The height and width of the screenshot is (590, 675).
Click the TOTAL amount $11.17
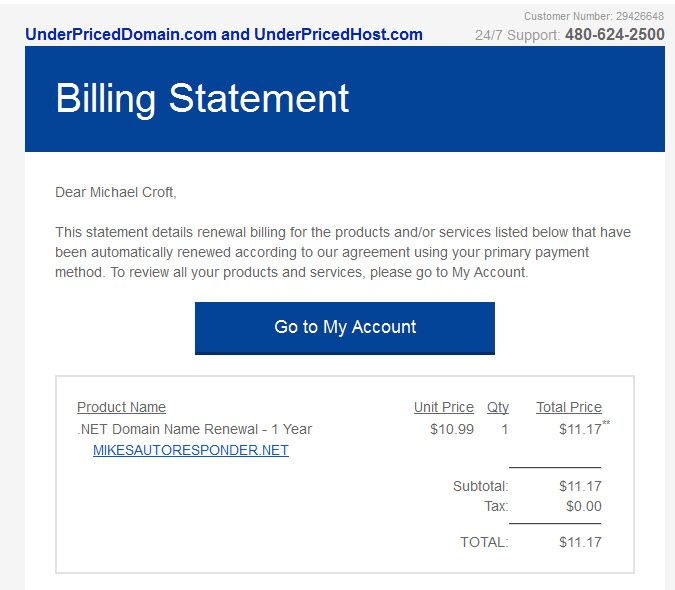pos(580,542)
